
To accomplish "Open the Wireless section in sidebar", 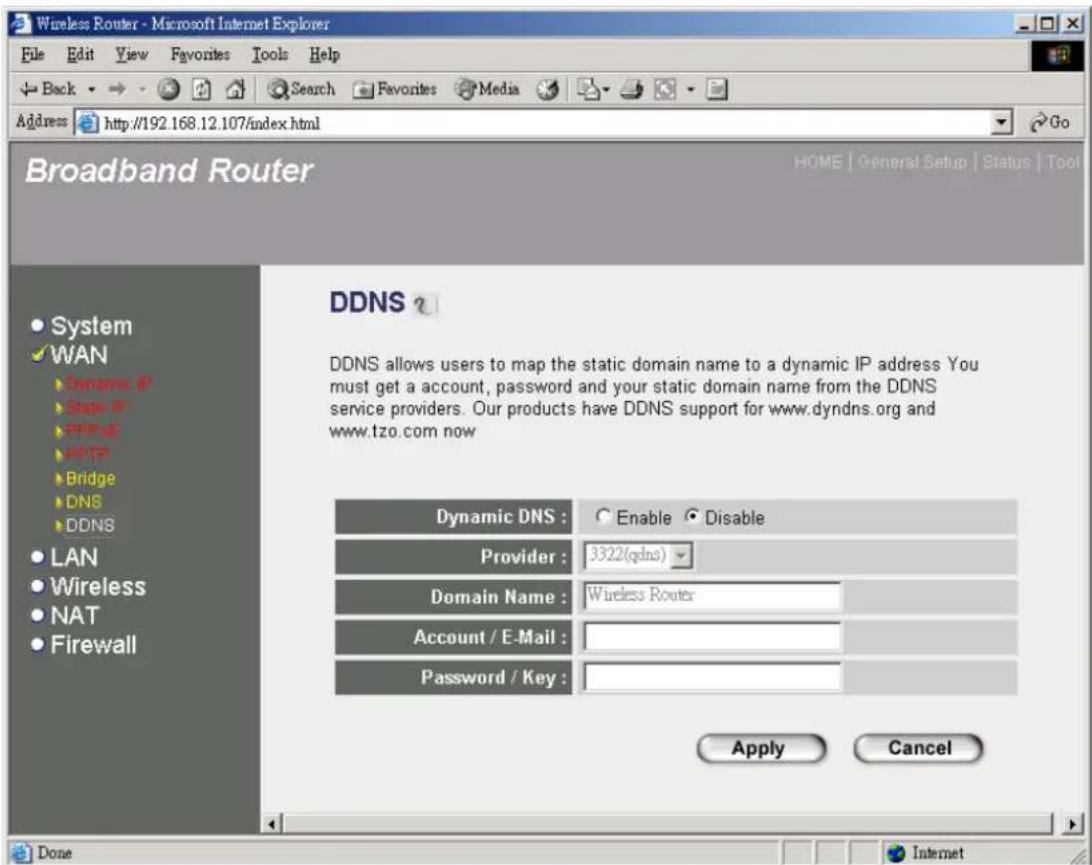I will point(98,587).
